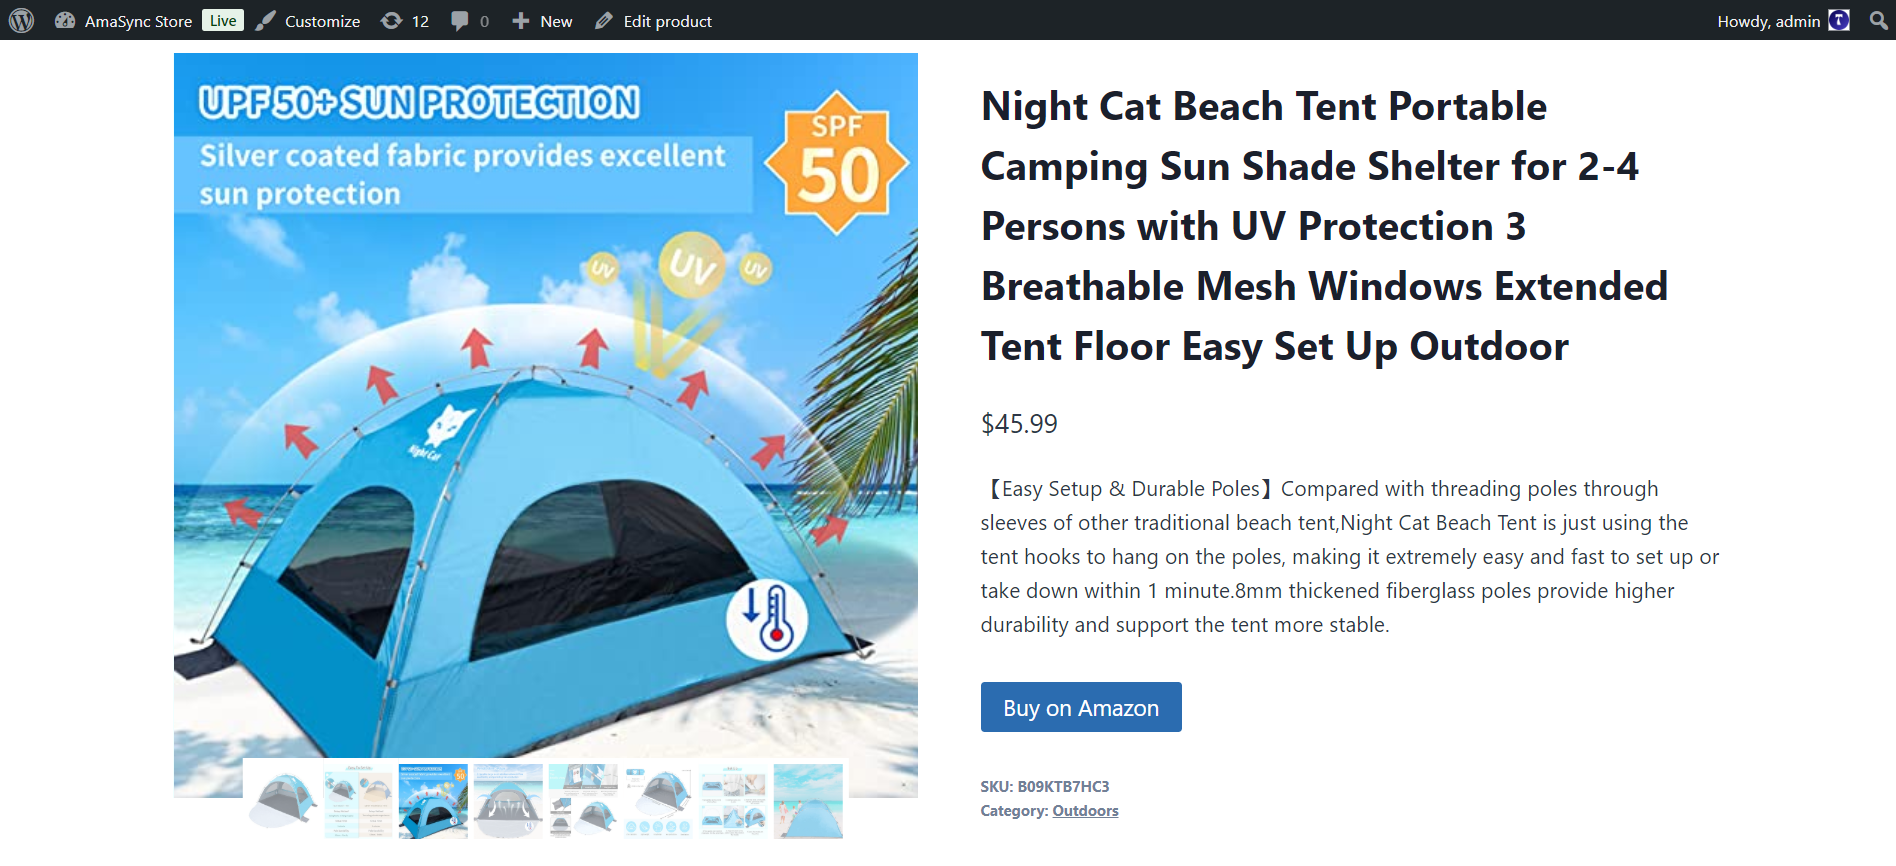This screenshot has height=866, width=1896.
Task: Click the Customize paintbrush icon
Action: (x=265, y=21)
